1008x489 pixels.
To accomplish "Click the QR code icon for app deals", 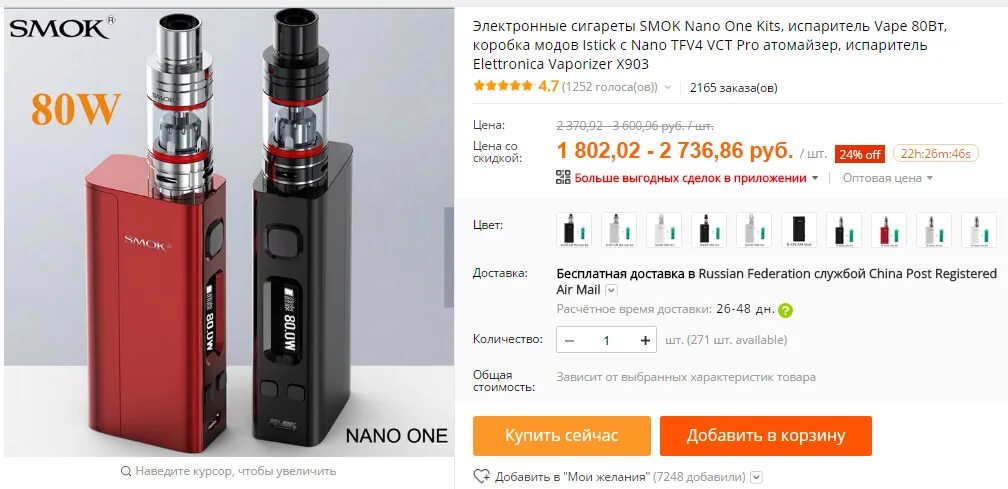I will [563, 177].
